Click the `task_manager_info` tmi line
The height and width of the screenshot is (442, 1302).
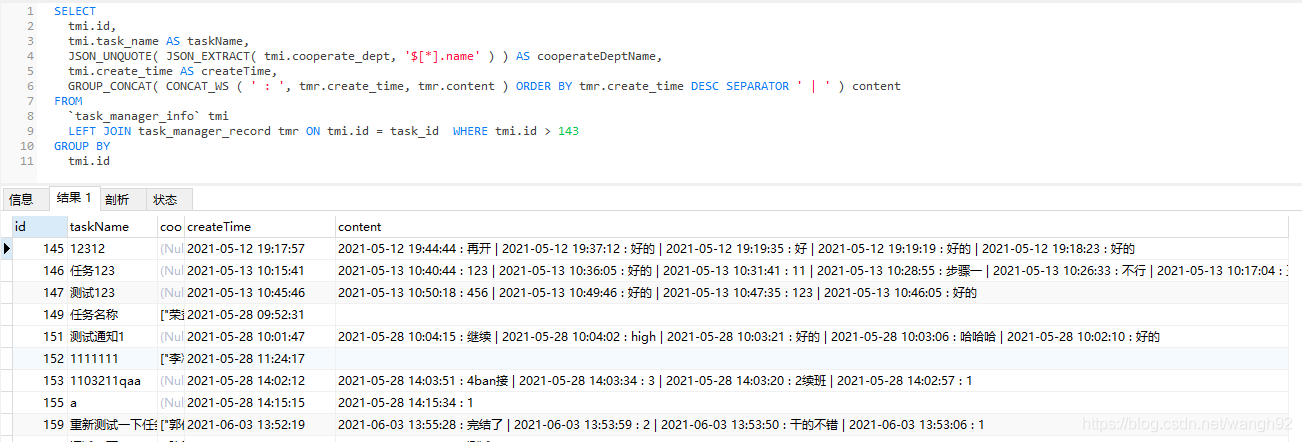click(148, 116)
